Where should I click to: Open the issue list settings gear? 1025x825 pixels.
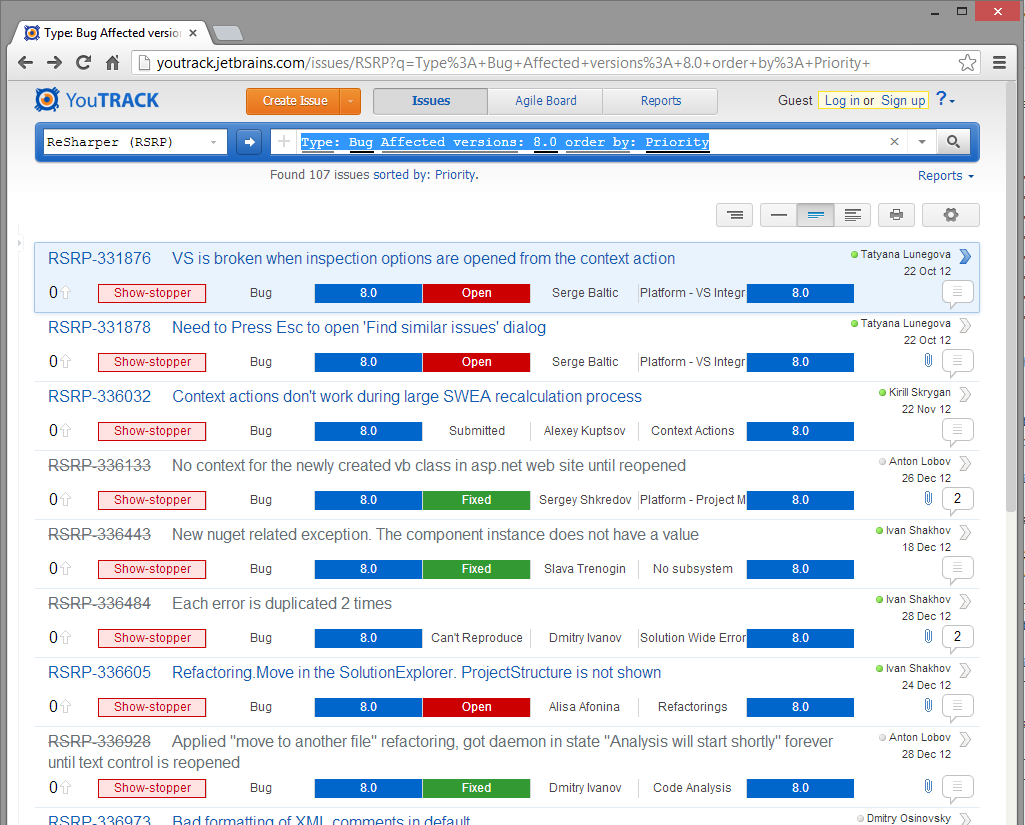(x=950, y=214)
